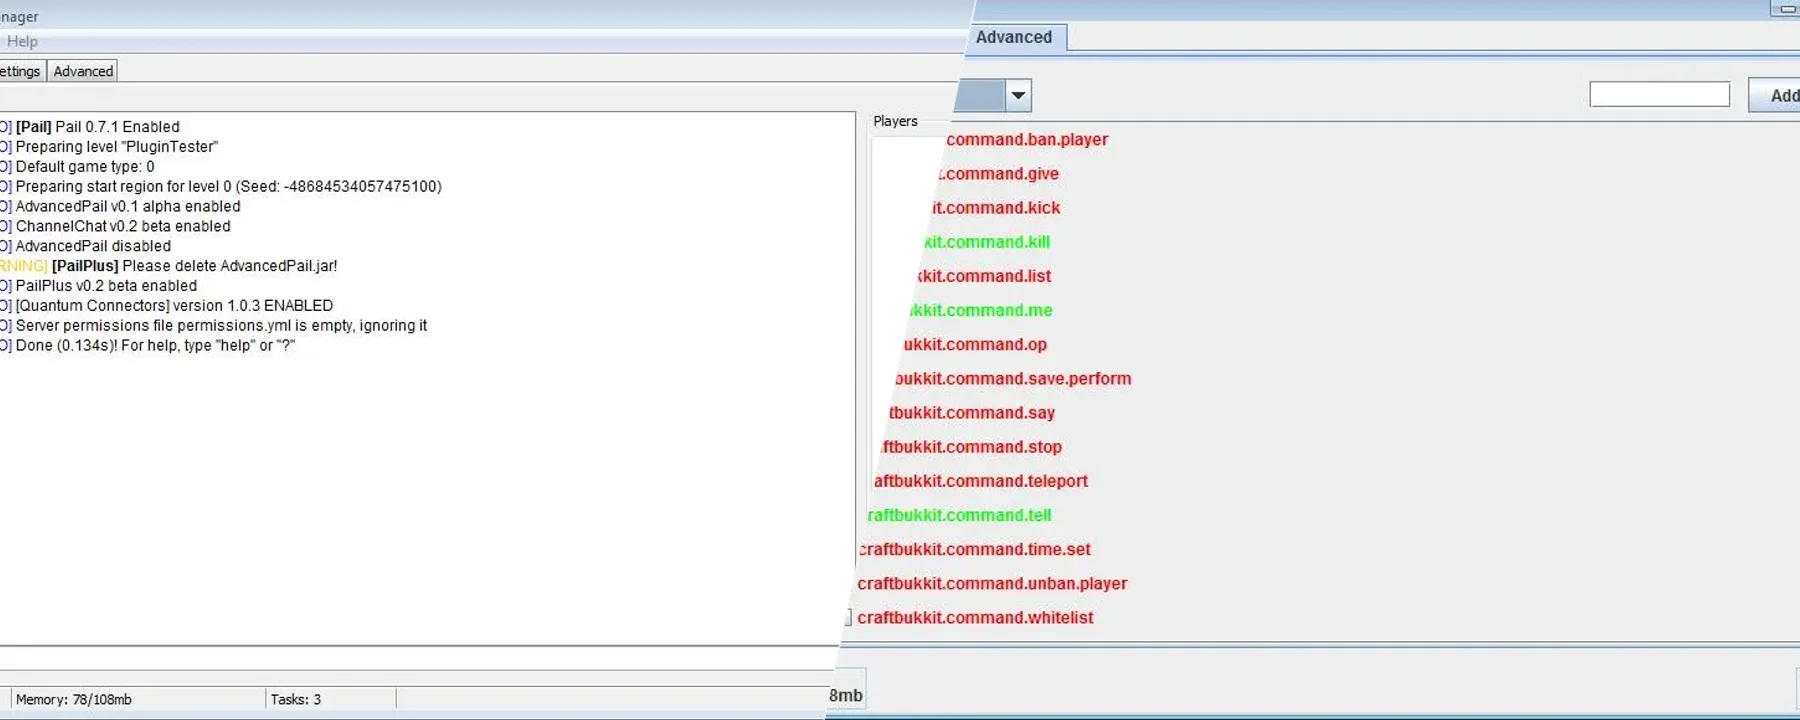1800x720 pixels.
Task: Click the Players list label
Action: 895,121
